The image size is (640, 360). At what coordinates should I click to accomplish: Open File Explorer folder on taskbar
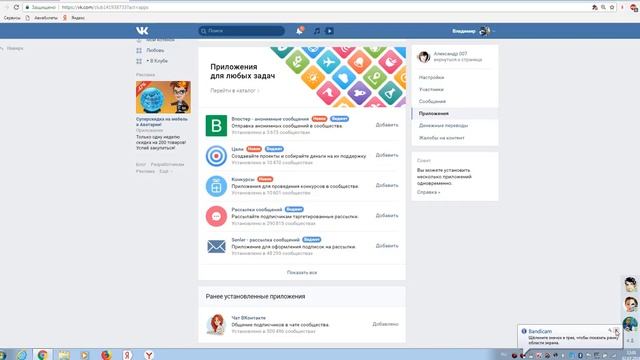[x=64, y=355]
